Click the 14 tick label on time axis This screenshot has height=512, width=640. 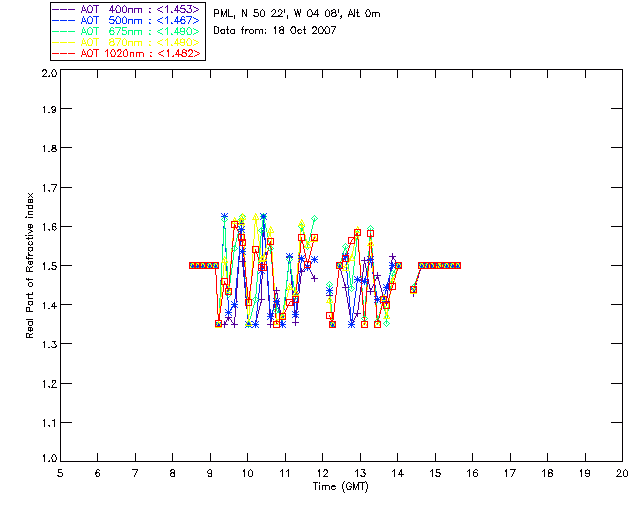pyautogui.click(x=397, y=473)
